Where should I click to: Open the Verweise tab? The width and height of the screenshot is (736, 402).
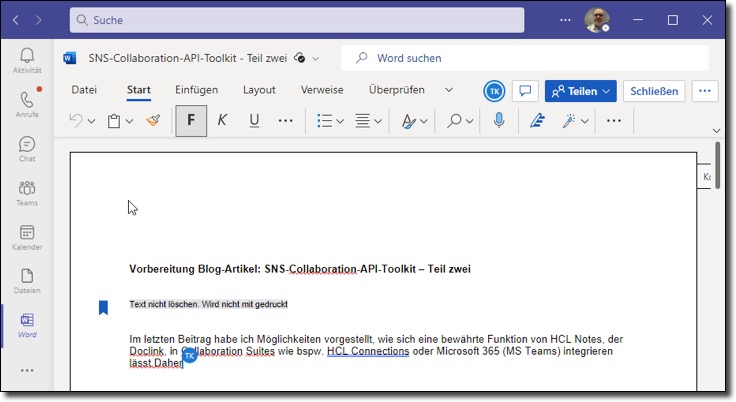(322, 90)
